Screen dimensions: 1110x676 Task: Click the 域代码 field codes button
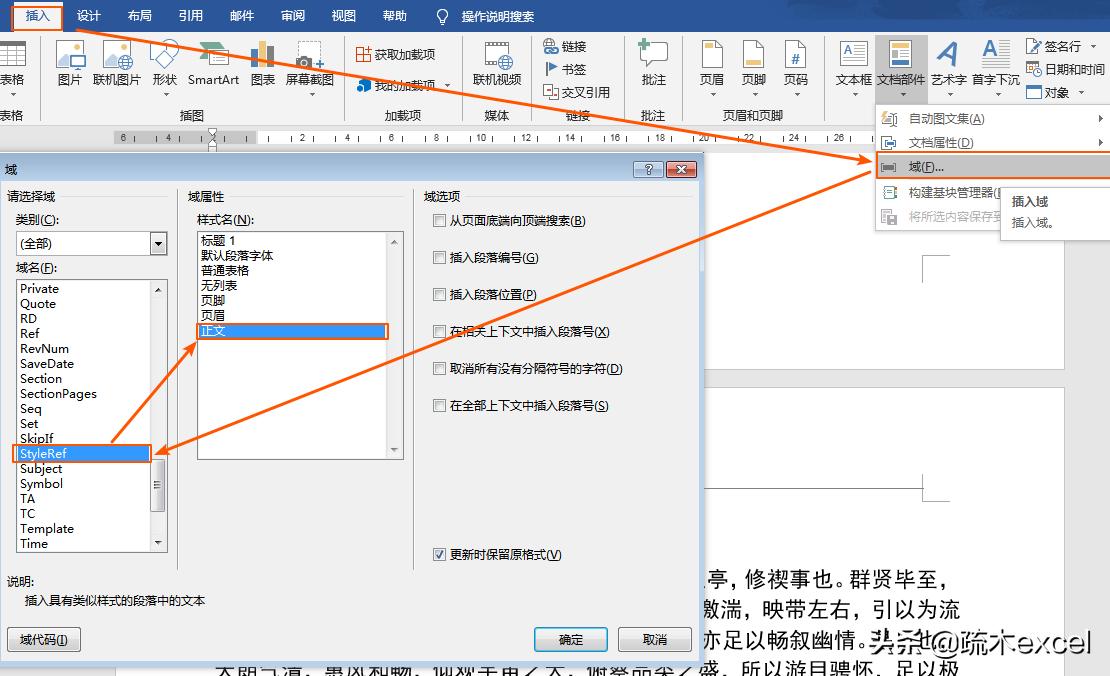coord(43,640)
